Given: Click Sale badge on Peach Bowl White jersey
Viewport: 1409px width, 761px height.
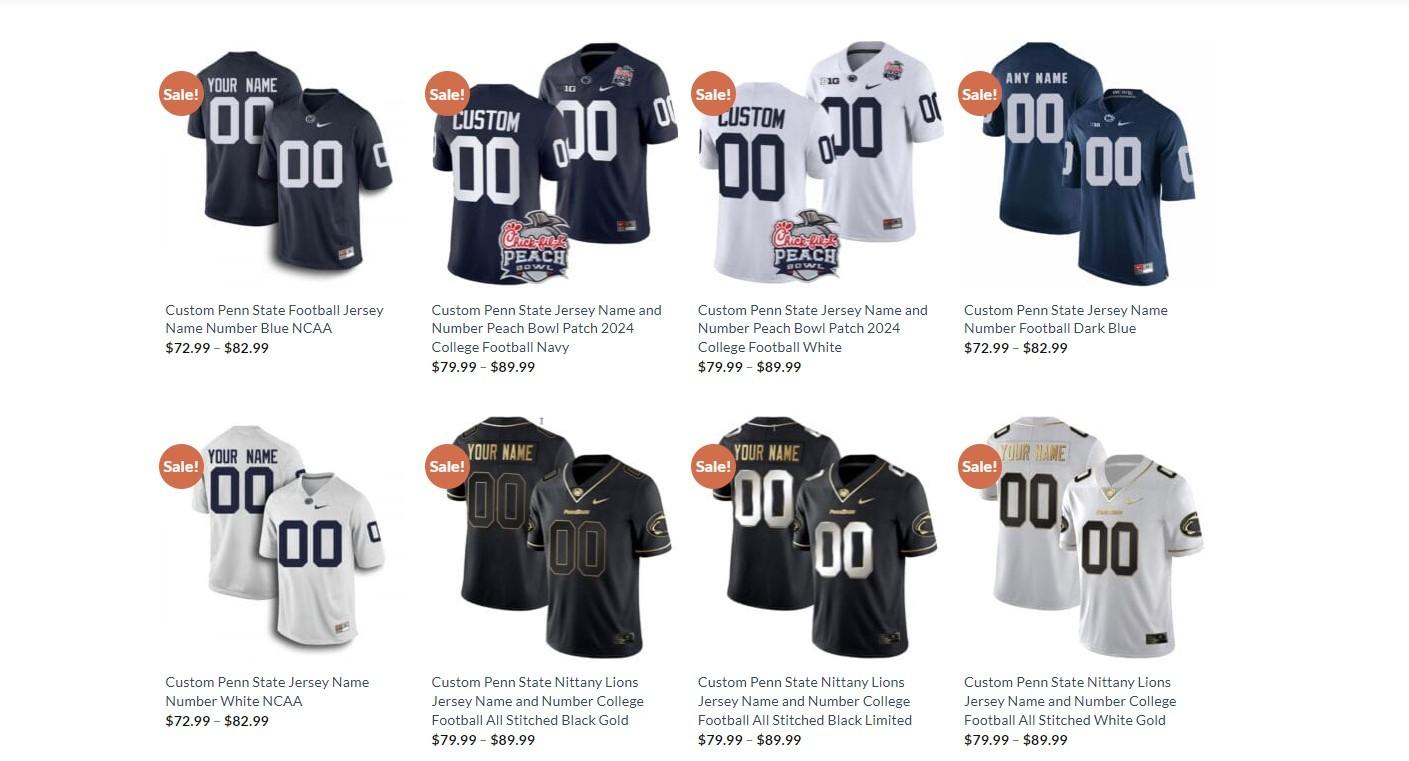Looking at the screenshot, I should [x=713, y=94].
